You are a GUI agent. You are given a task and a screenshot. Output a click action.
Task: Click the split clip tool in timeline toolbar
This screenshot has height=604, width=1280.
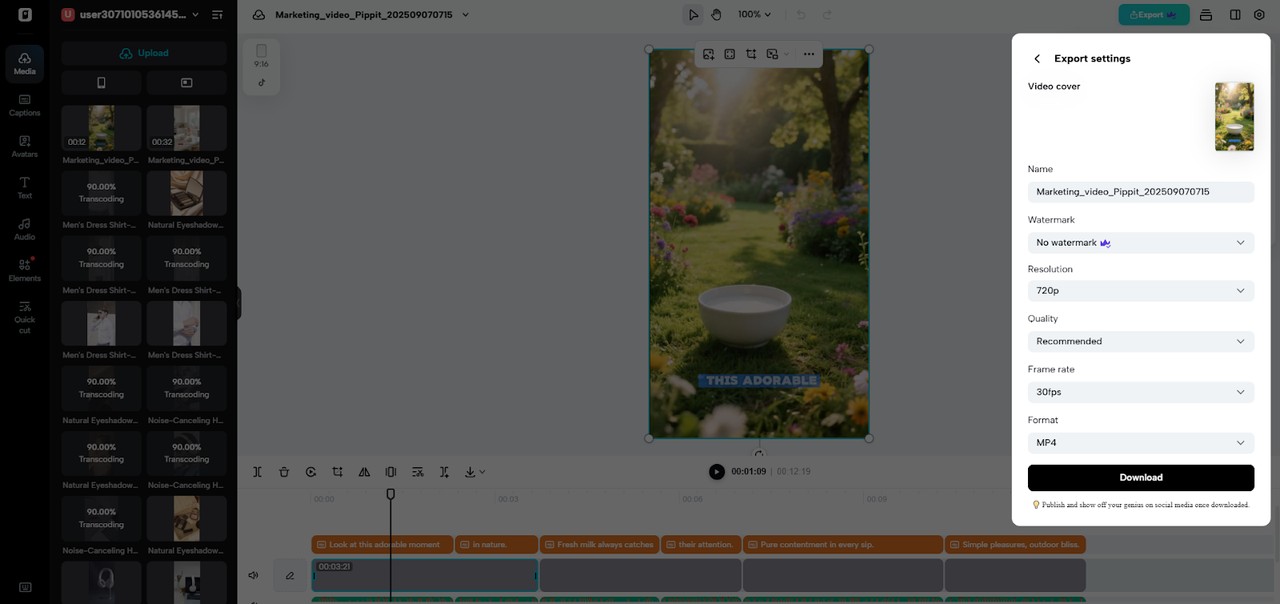point(257,472)
